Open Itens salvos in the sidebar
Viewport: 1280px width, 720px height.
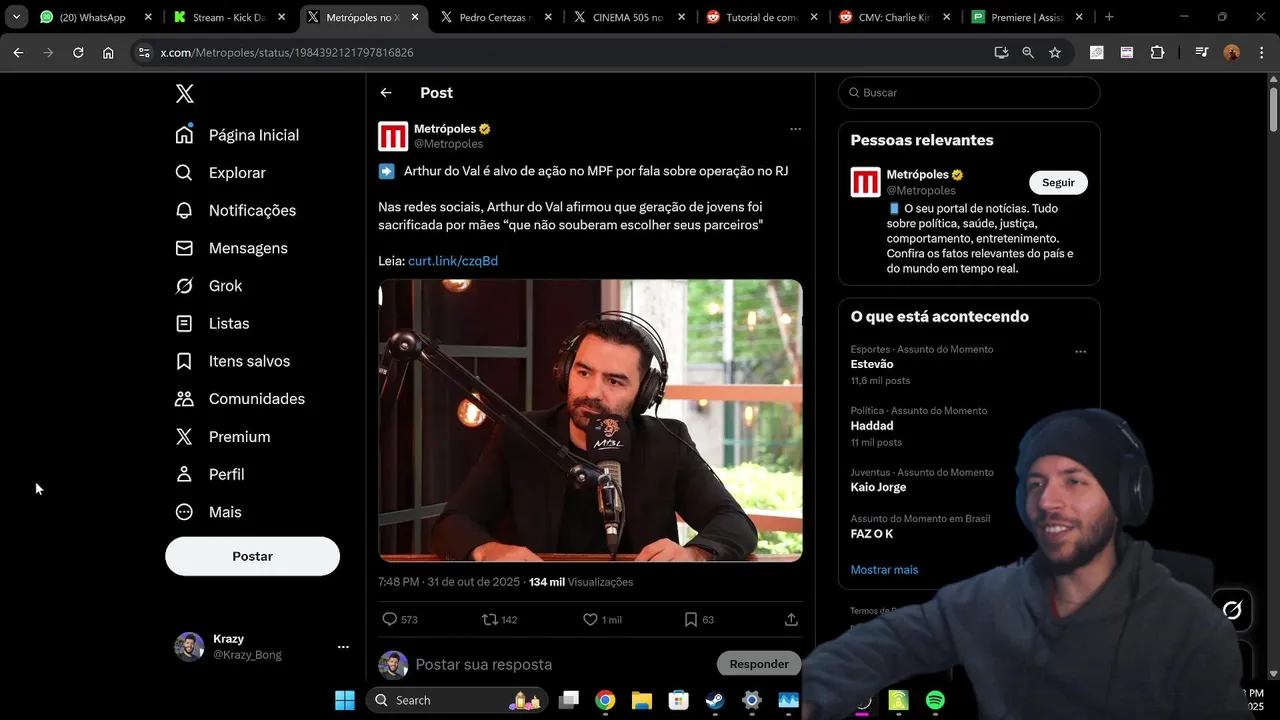[232, 361]
